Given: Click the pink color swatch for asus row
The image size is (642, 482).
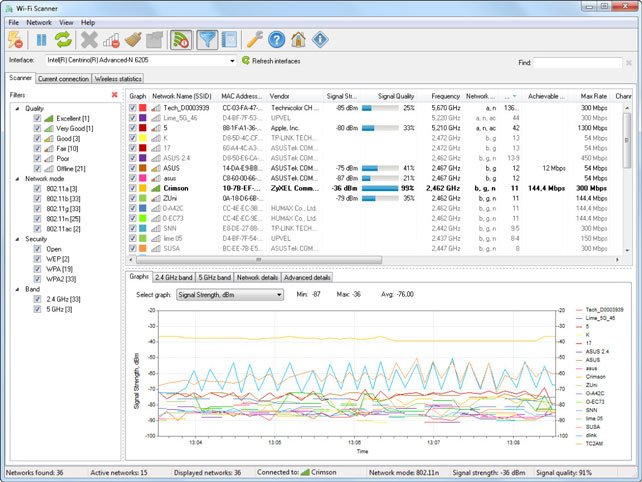Looking at the screenshot, I should pos(142,178).
